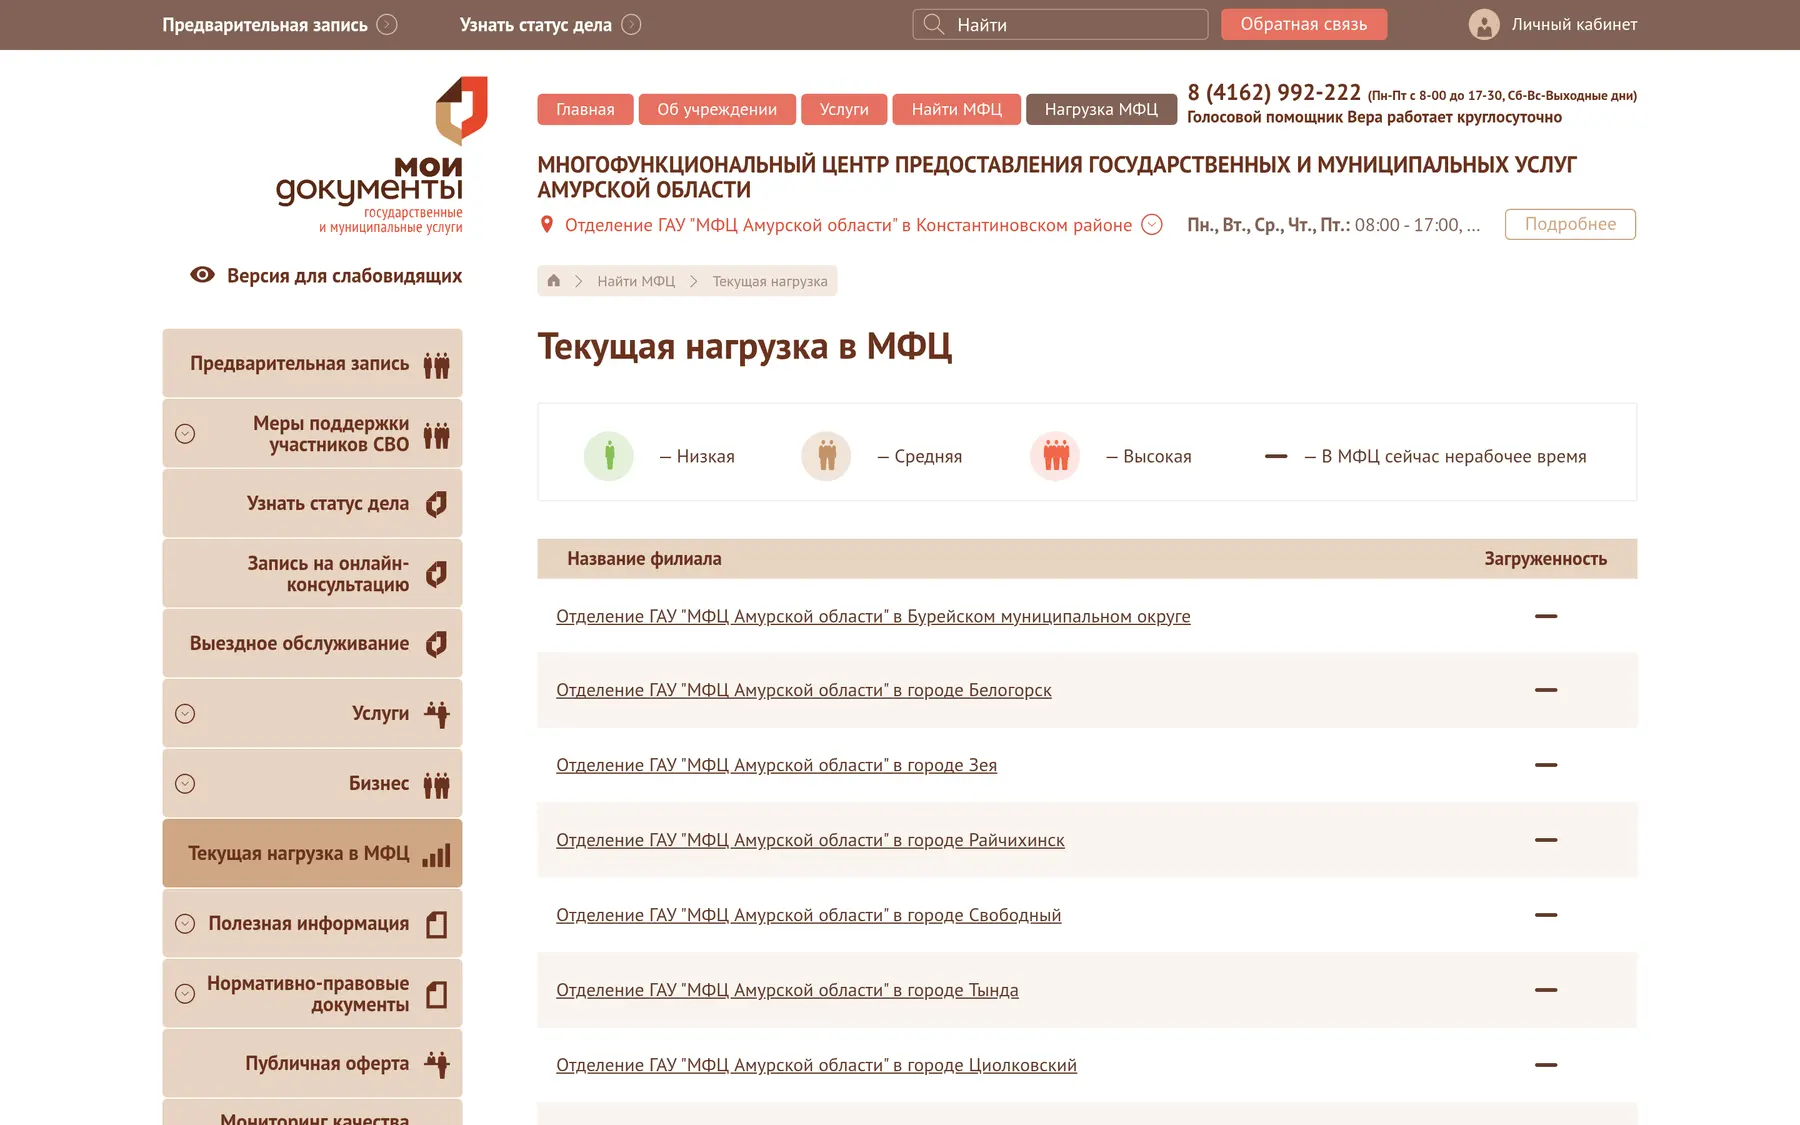The height and width of the screenshot is (1125, 1800).
Task: Click the location pin icon near branch name
Action: point(546,225)
